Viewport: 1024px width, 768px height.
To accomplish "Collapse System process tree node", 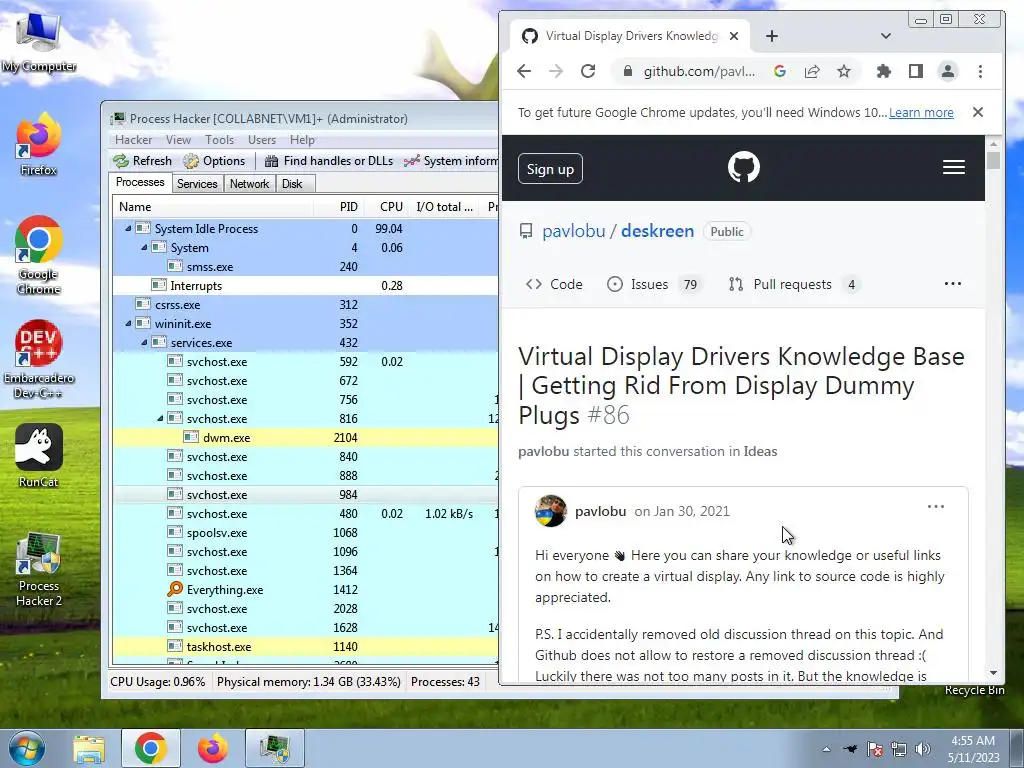I will [144, 248].
